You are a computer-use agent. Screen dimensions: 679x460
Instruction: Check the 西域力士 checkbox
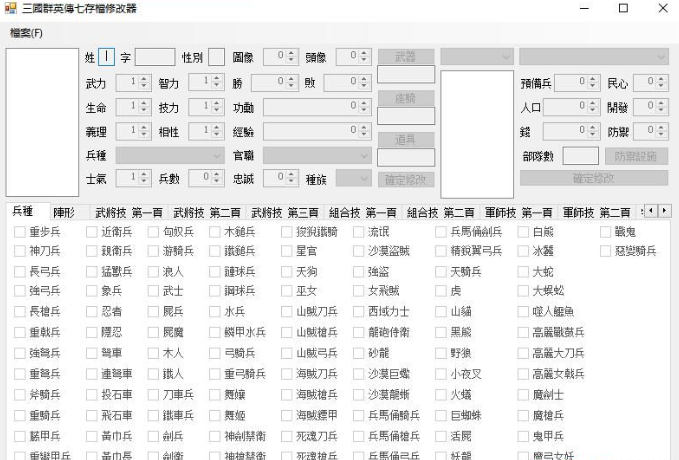tap(358, 312)
